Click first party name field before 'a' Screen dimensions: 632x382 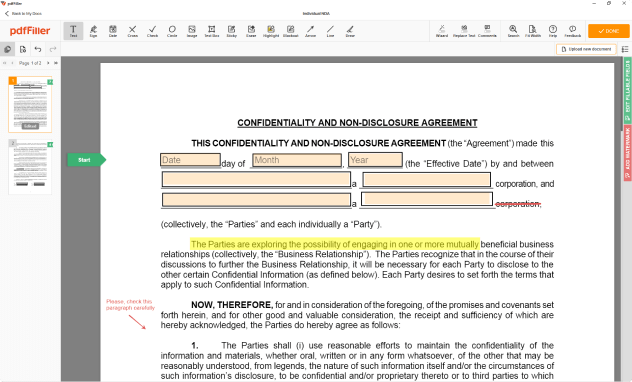point(256,179)
